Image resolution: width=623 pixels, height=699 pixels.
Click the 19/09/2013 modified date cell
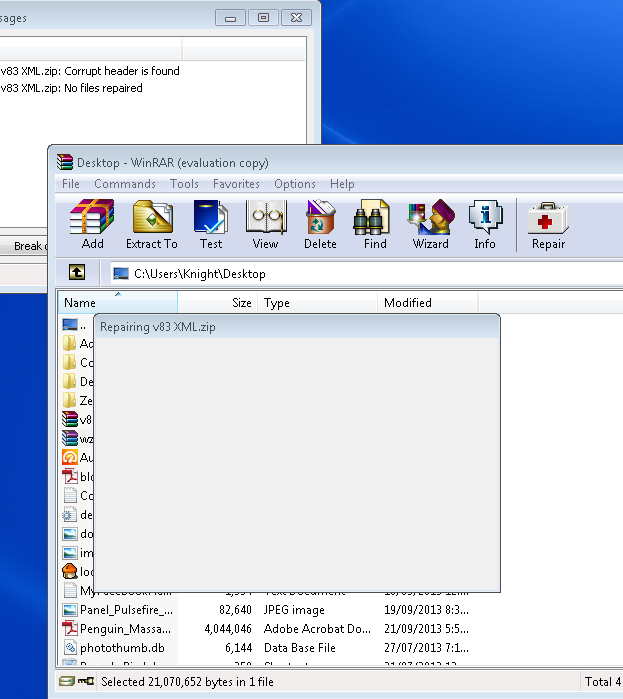pyautogui.click(x=426, y=610)
